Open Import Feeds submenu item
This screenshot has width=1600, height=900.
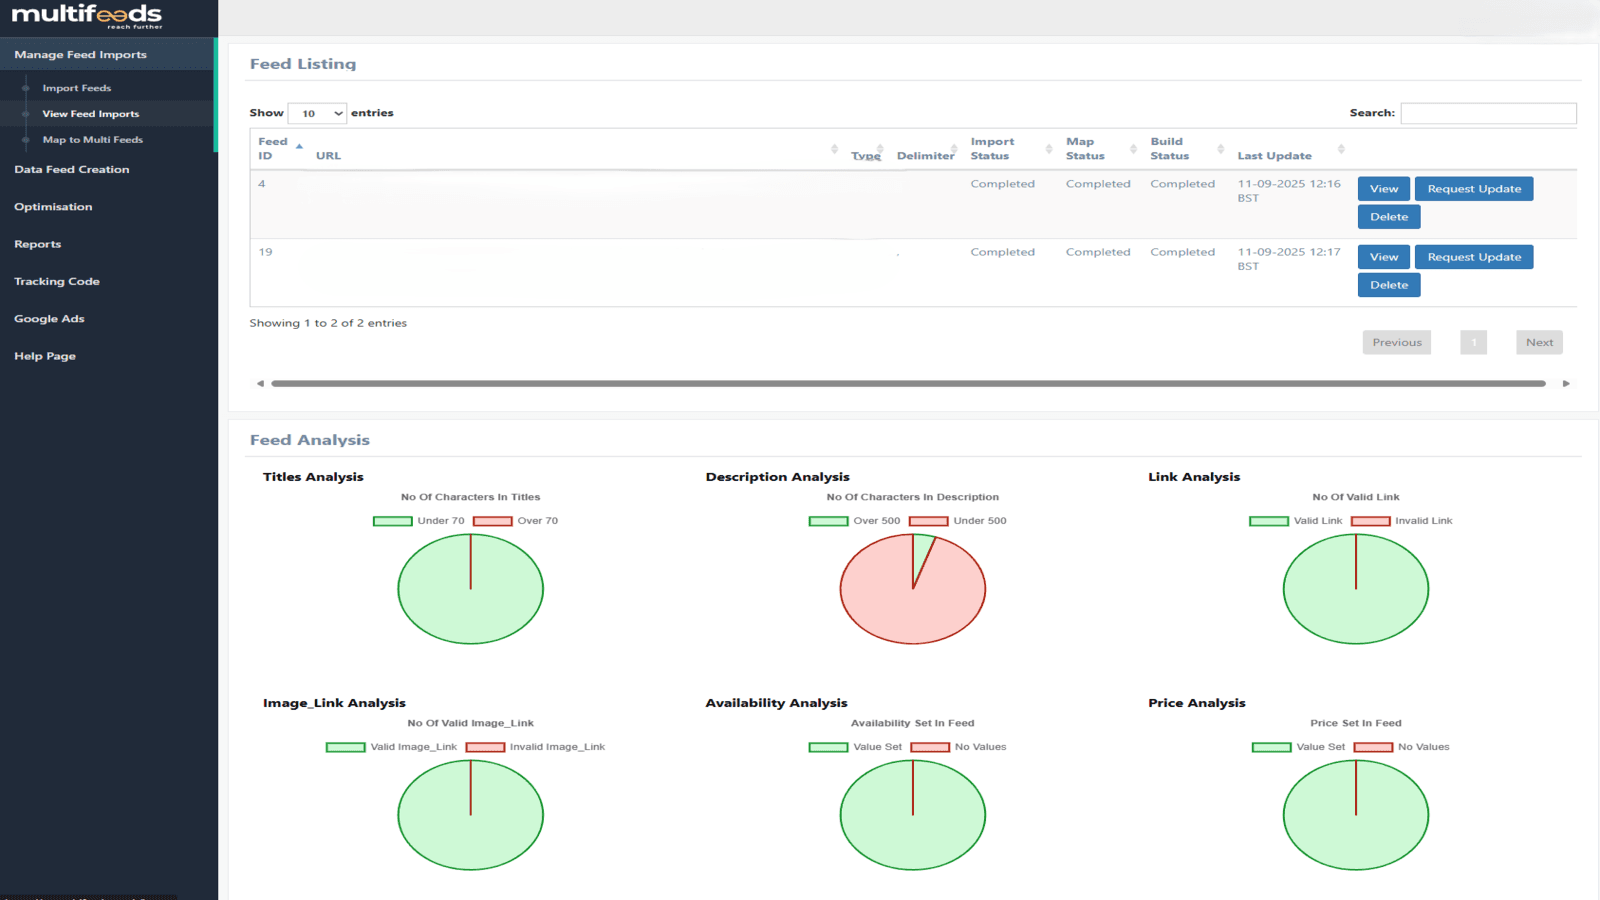click(x=76, y=88)
